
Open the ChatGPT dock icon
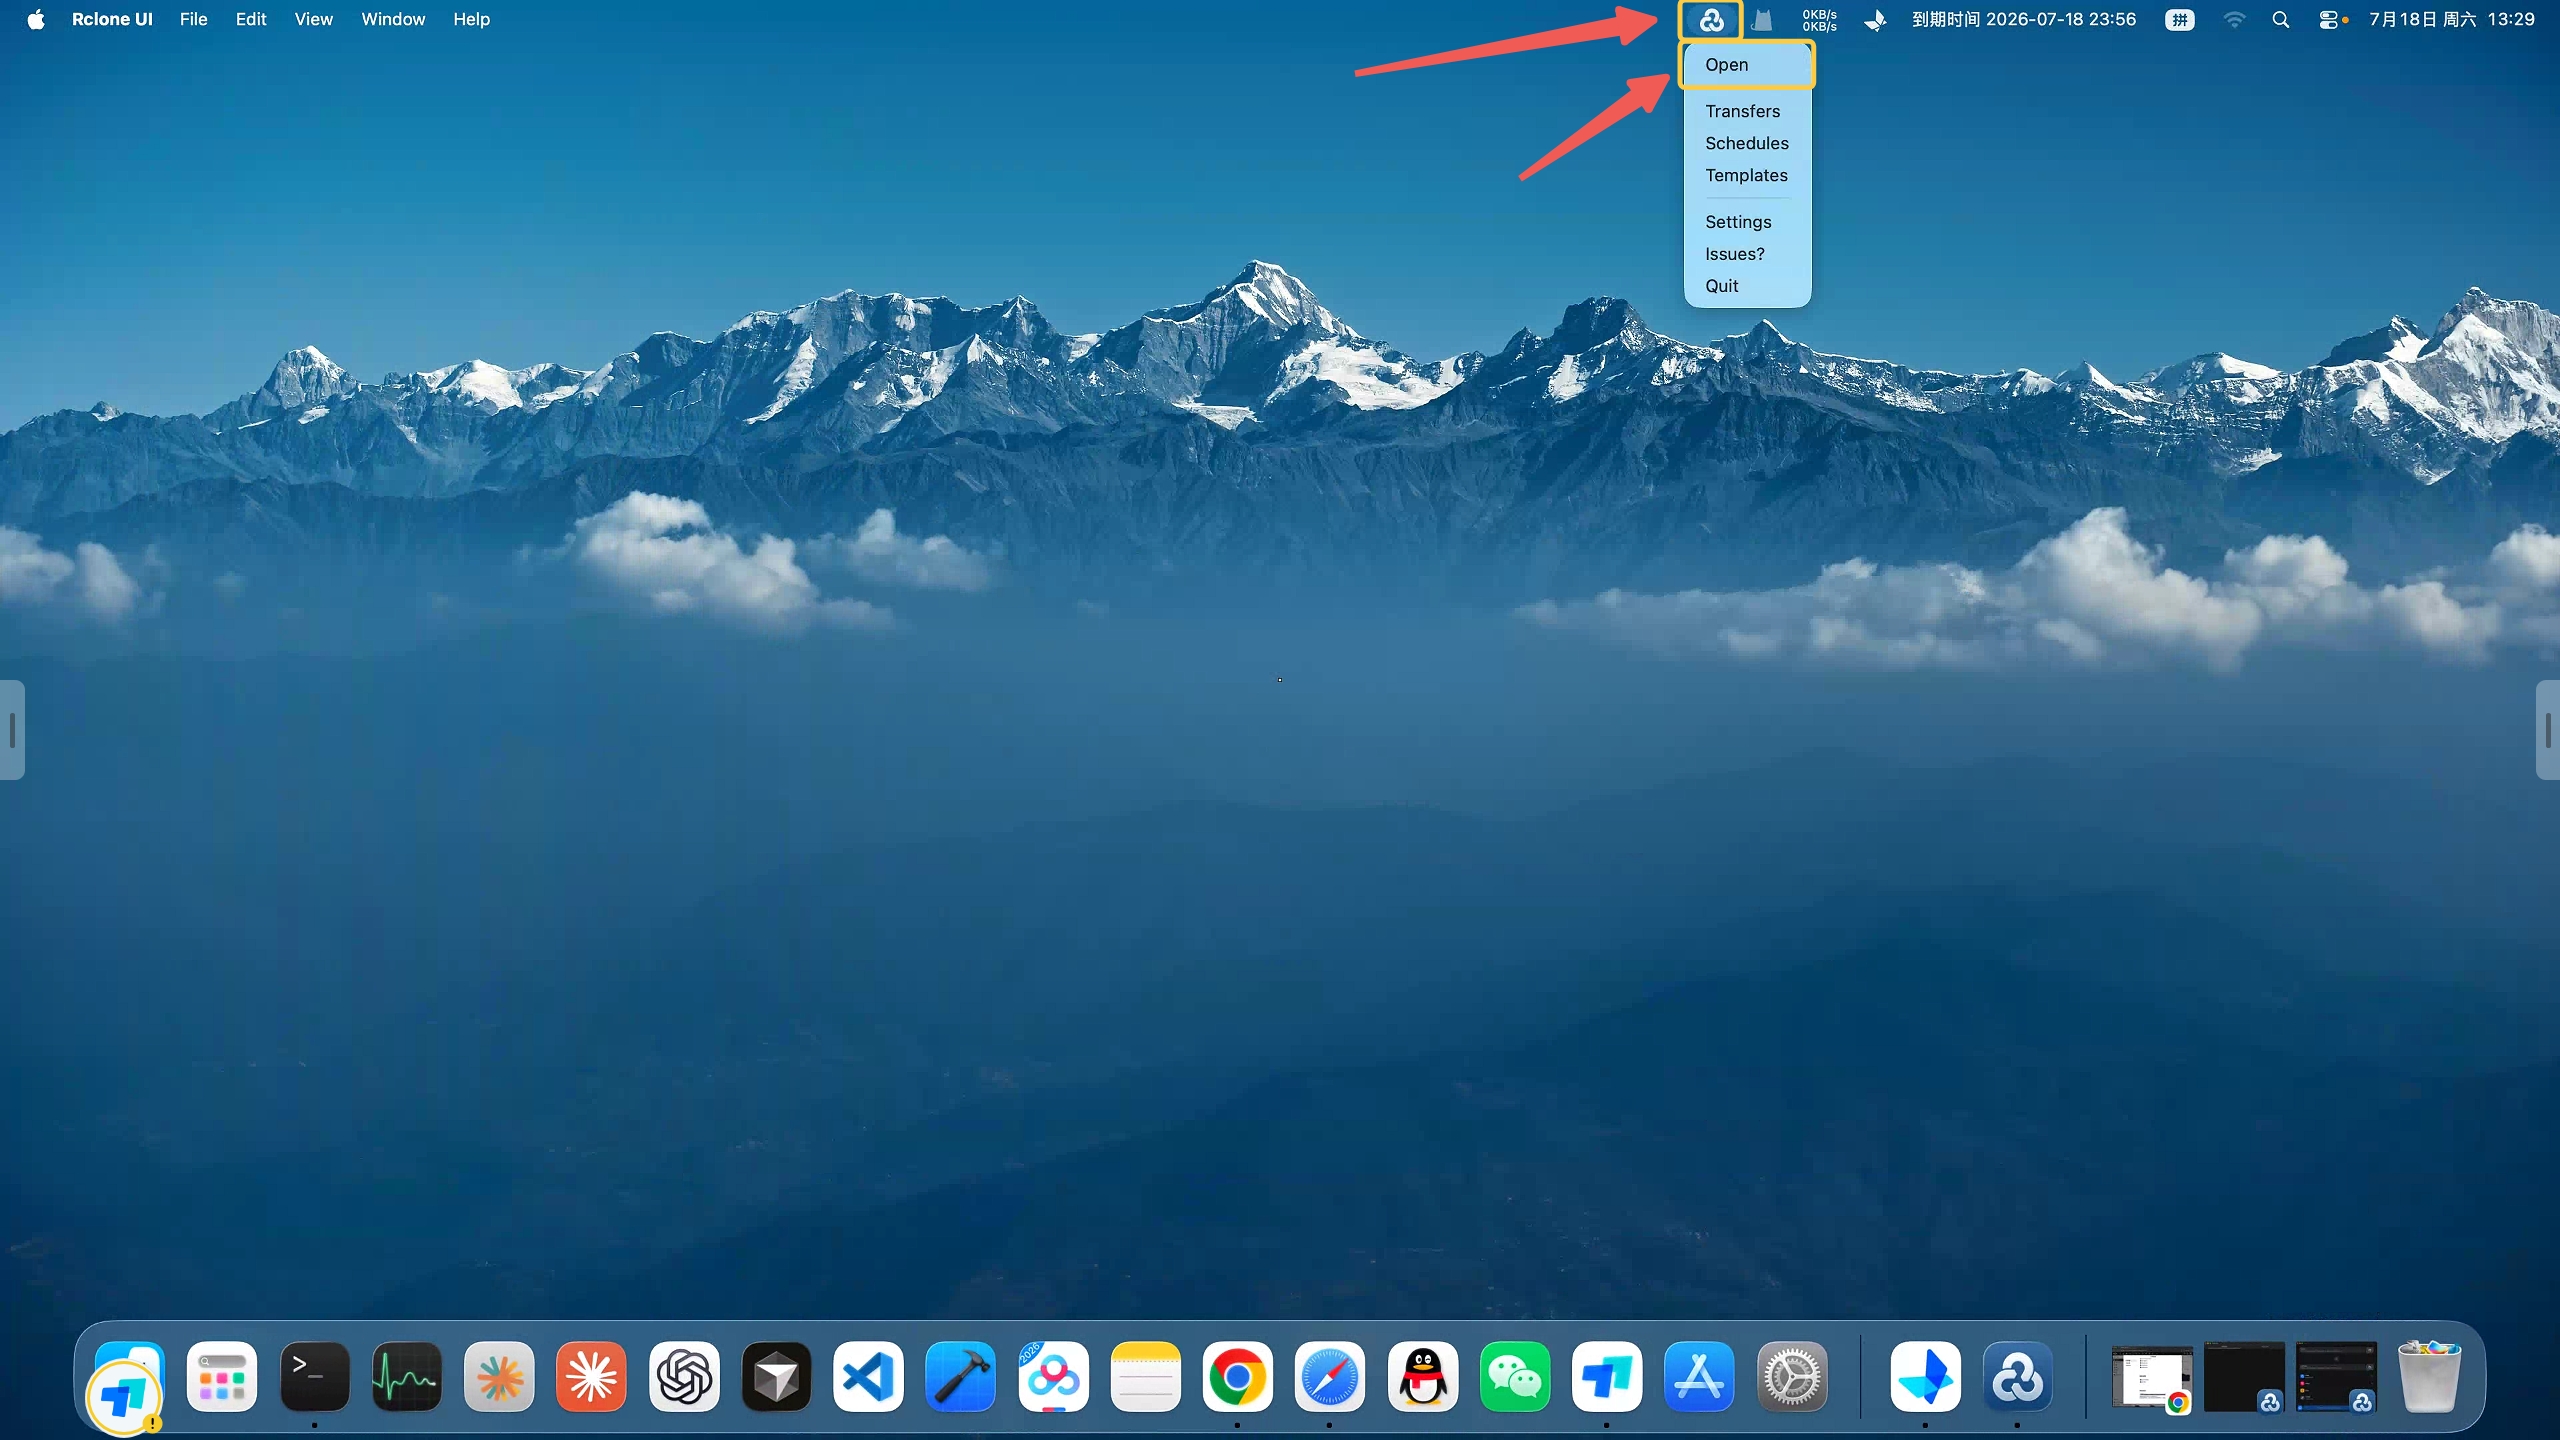tap(684, 1377)
